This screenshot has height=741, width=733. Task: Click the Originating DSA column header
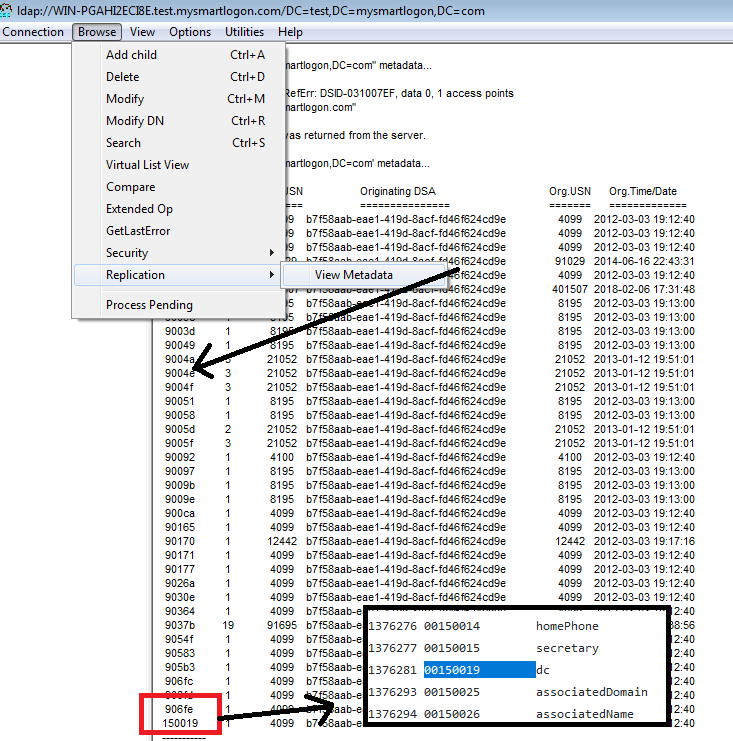tap(398, 191)
